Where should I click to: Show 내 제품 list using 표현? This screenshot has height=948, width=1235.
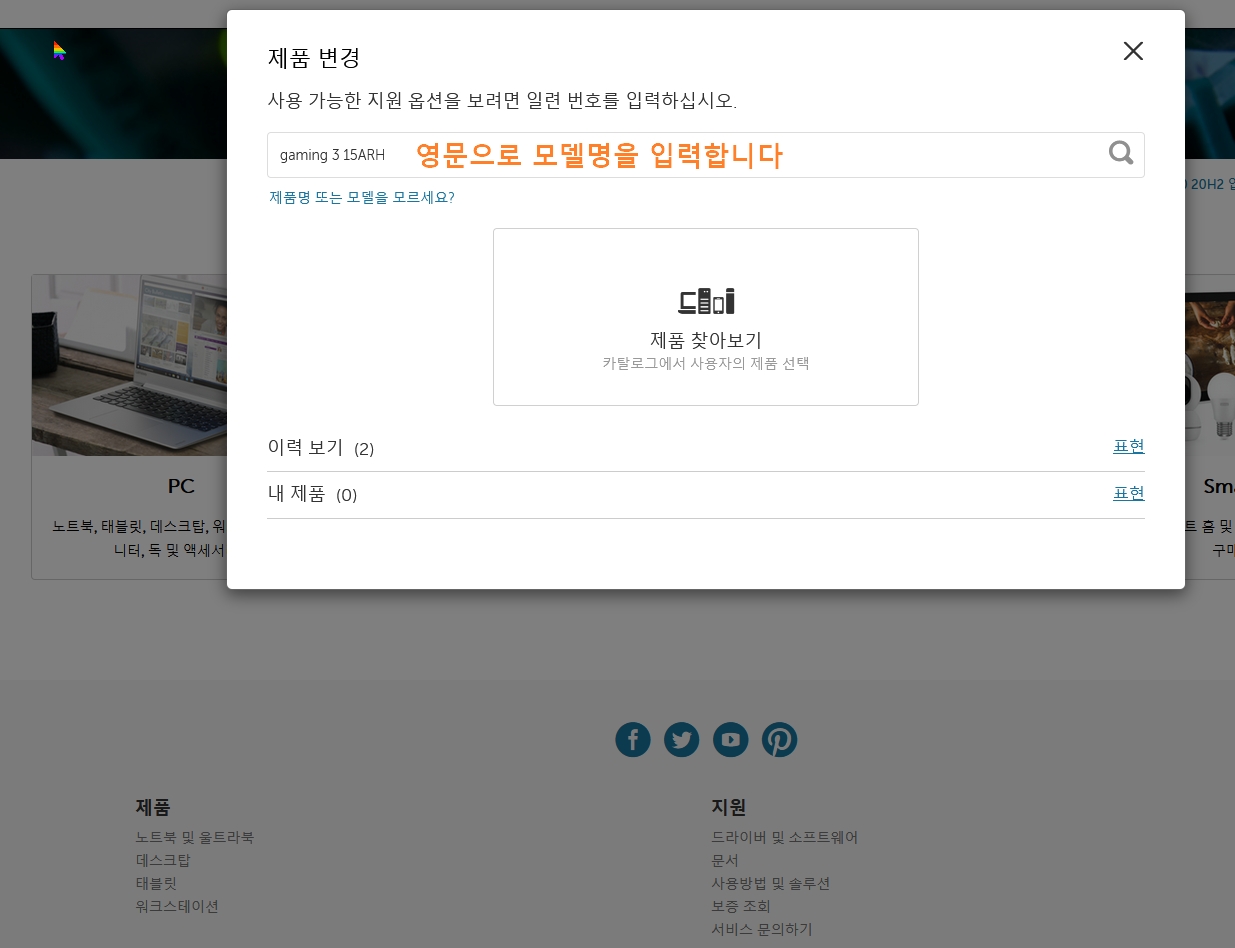coord(1128,493)
